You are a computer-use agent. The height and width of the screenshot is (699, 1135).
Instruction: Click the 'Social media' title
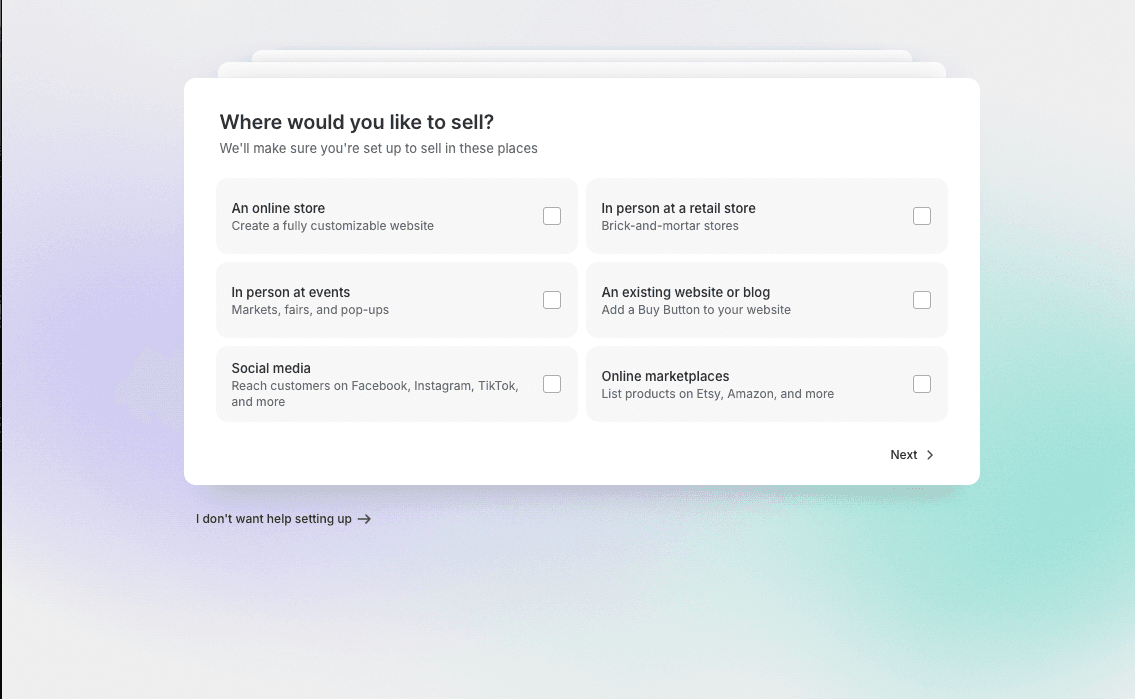click(x=271, y=368)
